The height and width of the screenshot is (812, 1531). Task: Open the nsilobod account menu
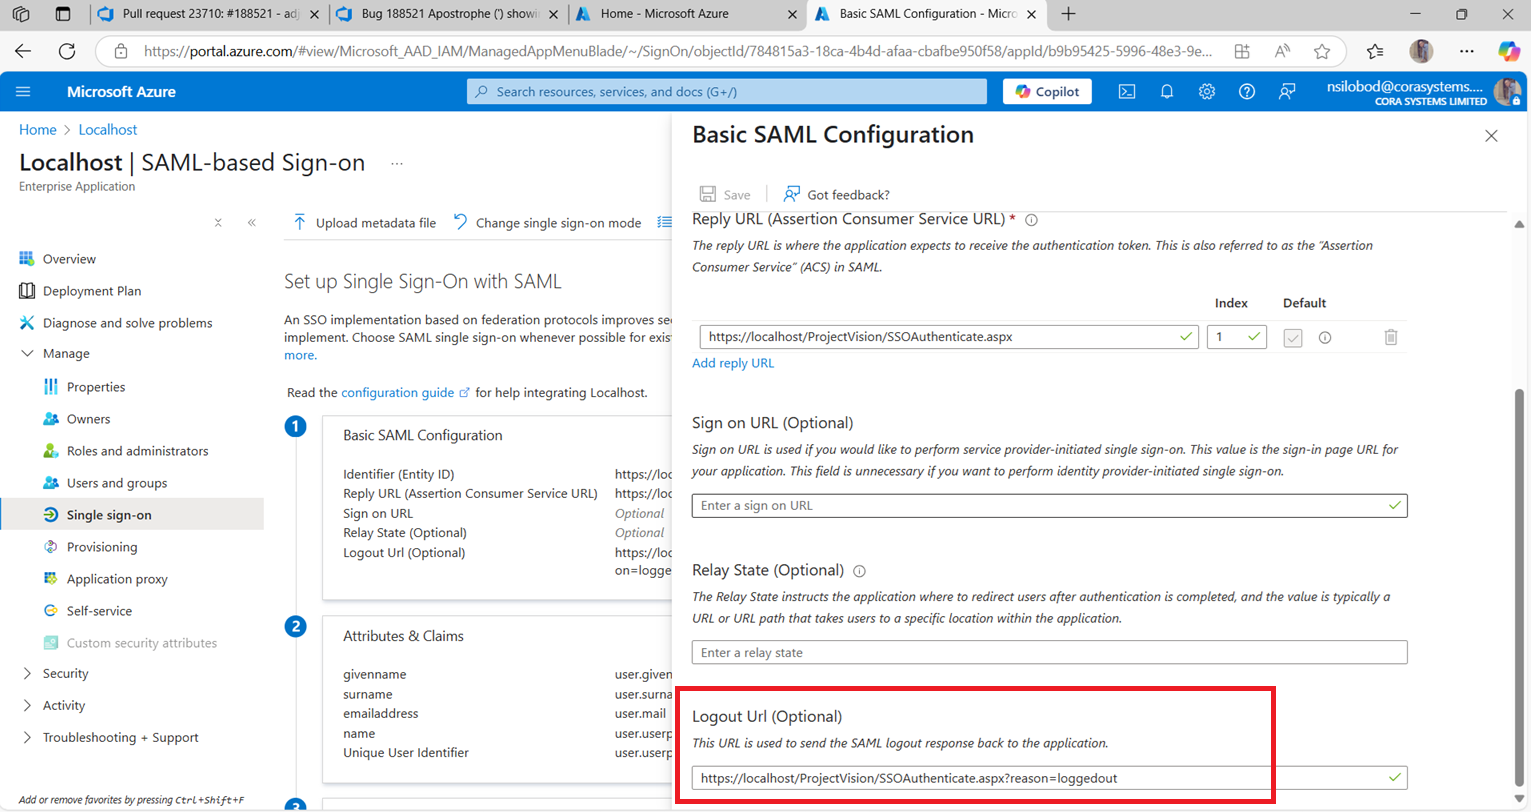pos(1423,91)
